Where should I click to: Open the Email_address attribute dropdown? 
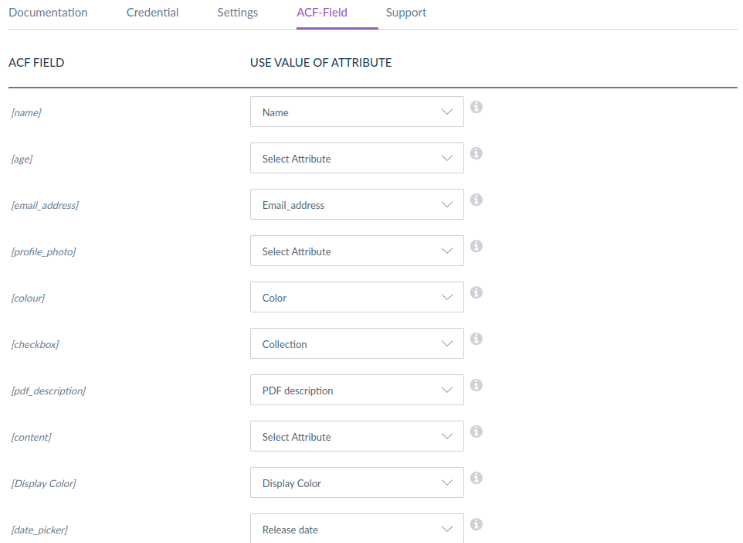click(356, 205)
